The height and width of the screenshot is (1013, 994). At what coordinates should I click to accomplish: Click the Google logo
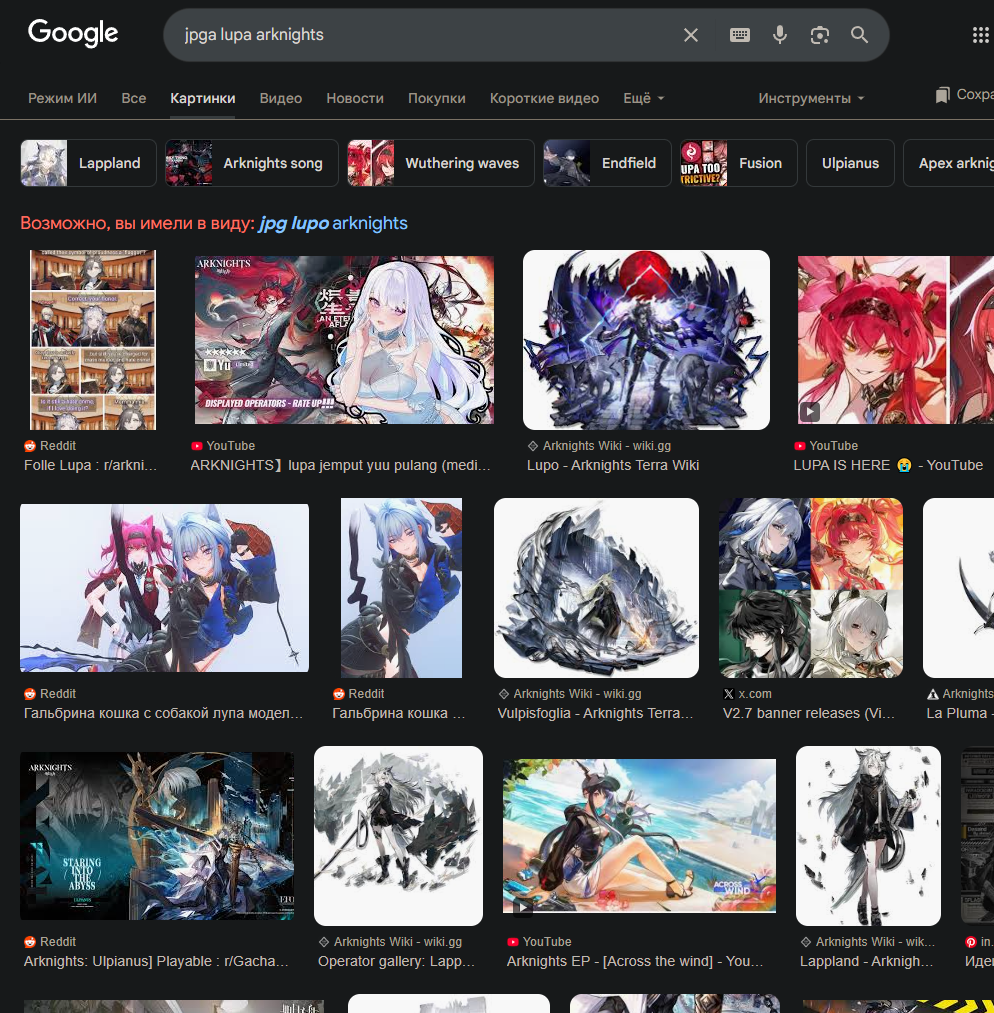73,33
